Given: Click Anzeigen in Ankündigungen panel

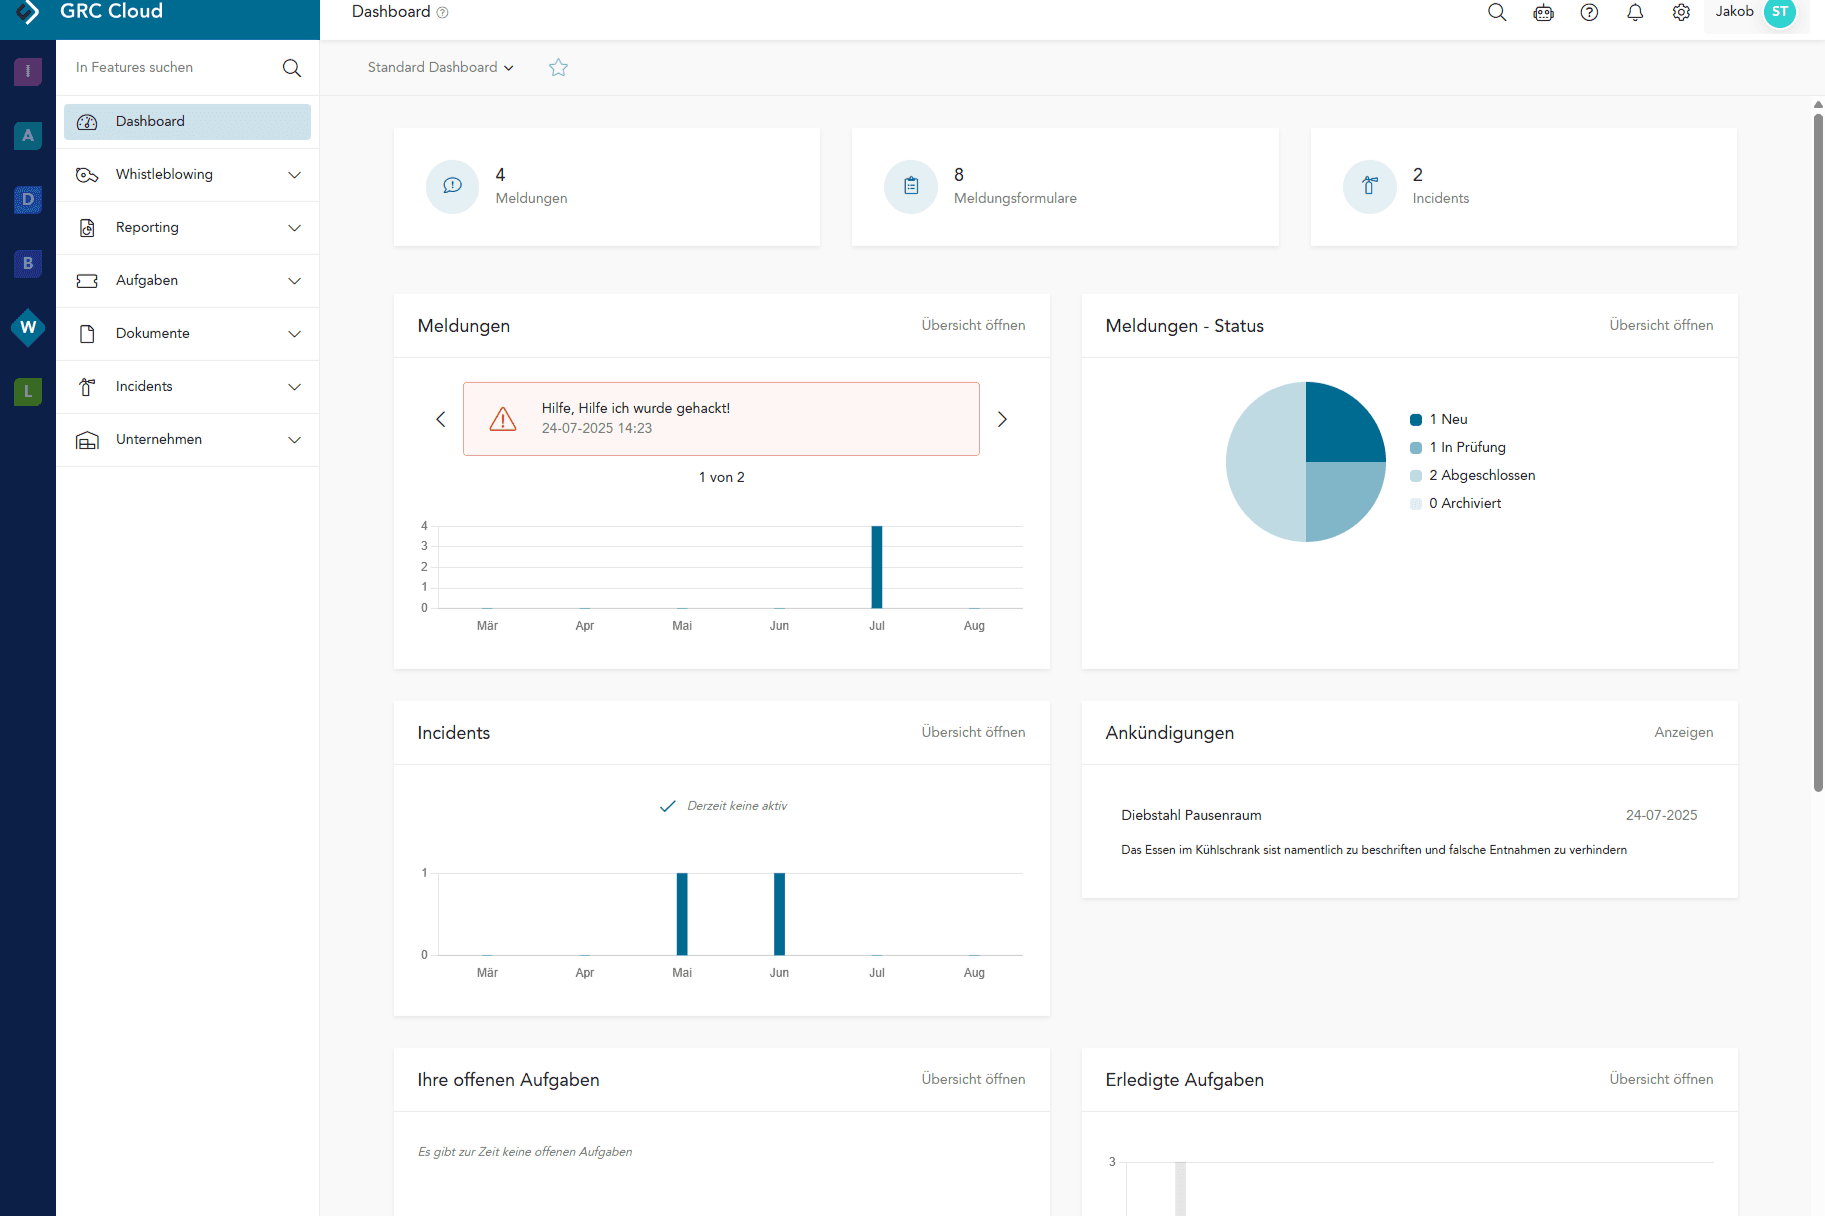Looking at the screenshot, I should pos(1683,732).
